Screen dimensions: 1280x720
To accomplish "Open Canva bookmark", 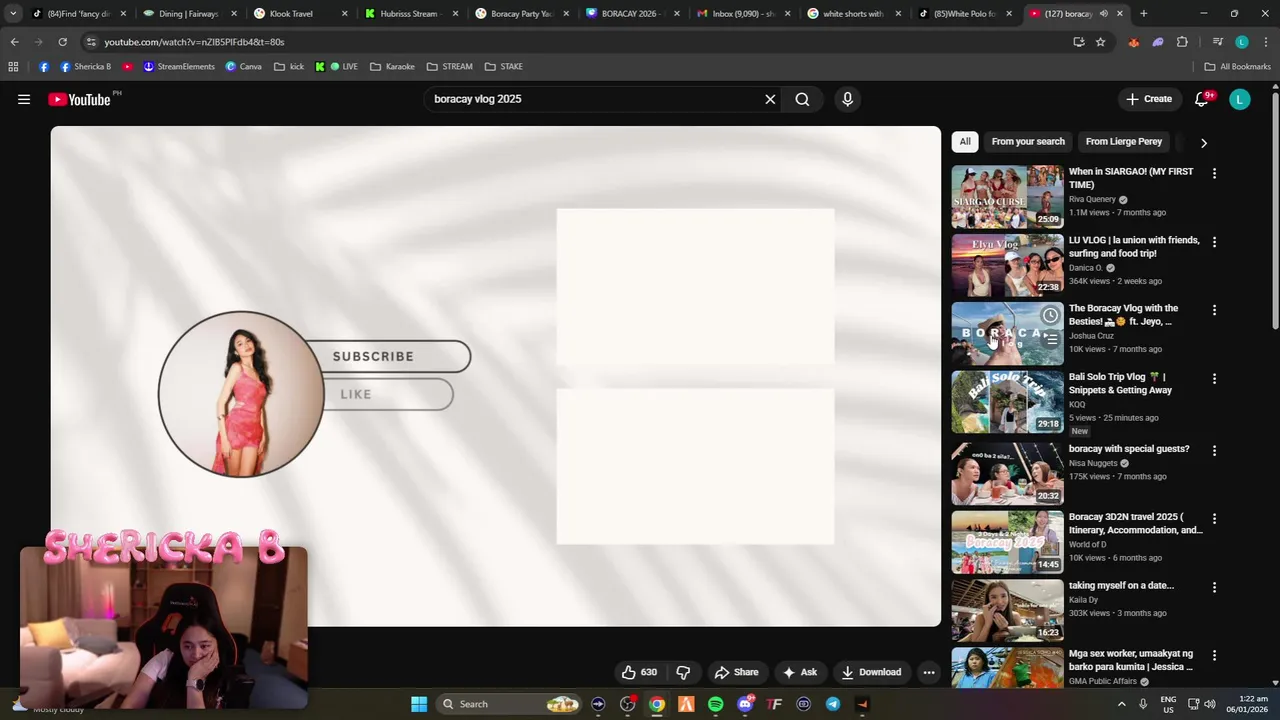I will pyautogui.click(x=243, y=67).
